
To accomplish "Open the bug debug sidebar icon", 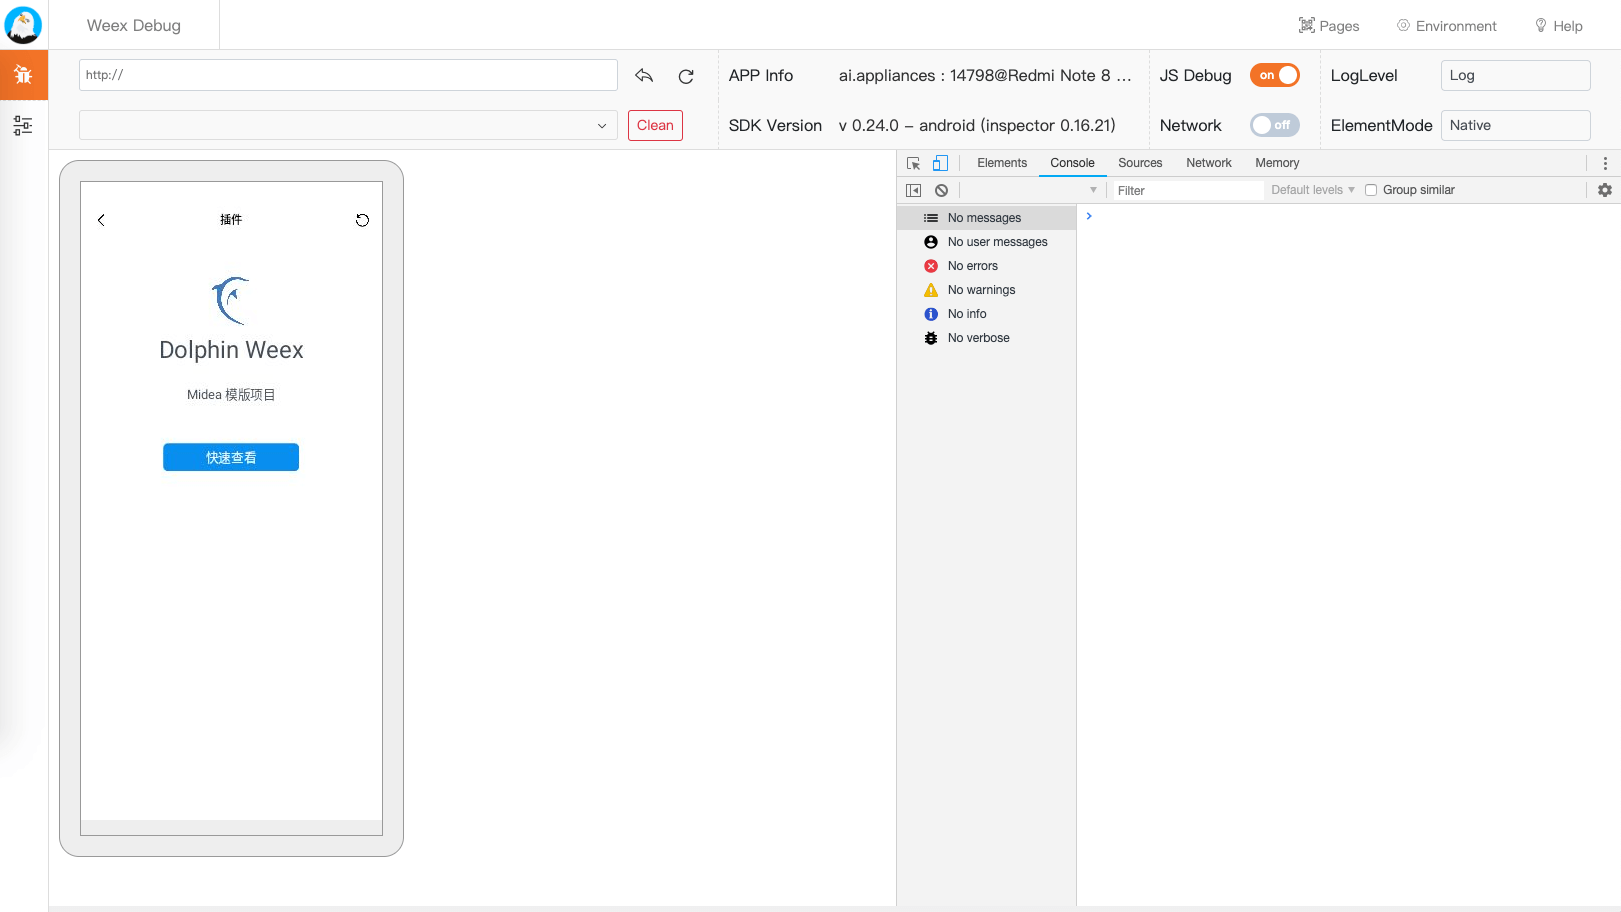I will 23,75.
